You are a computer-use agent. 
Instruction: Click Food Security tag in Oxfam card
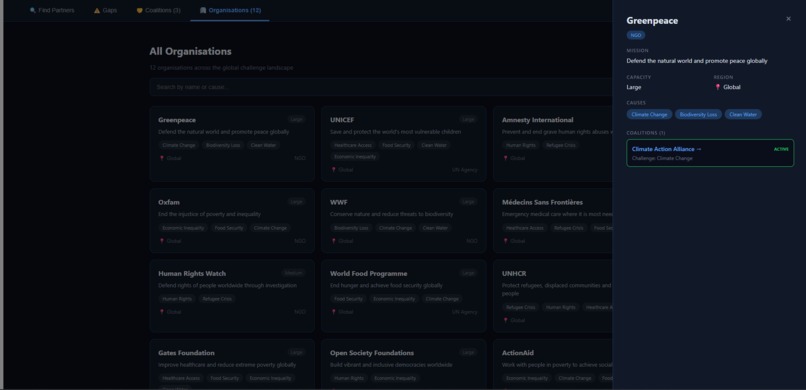[x=229, y=228]
